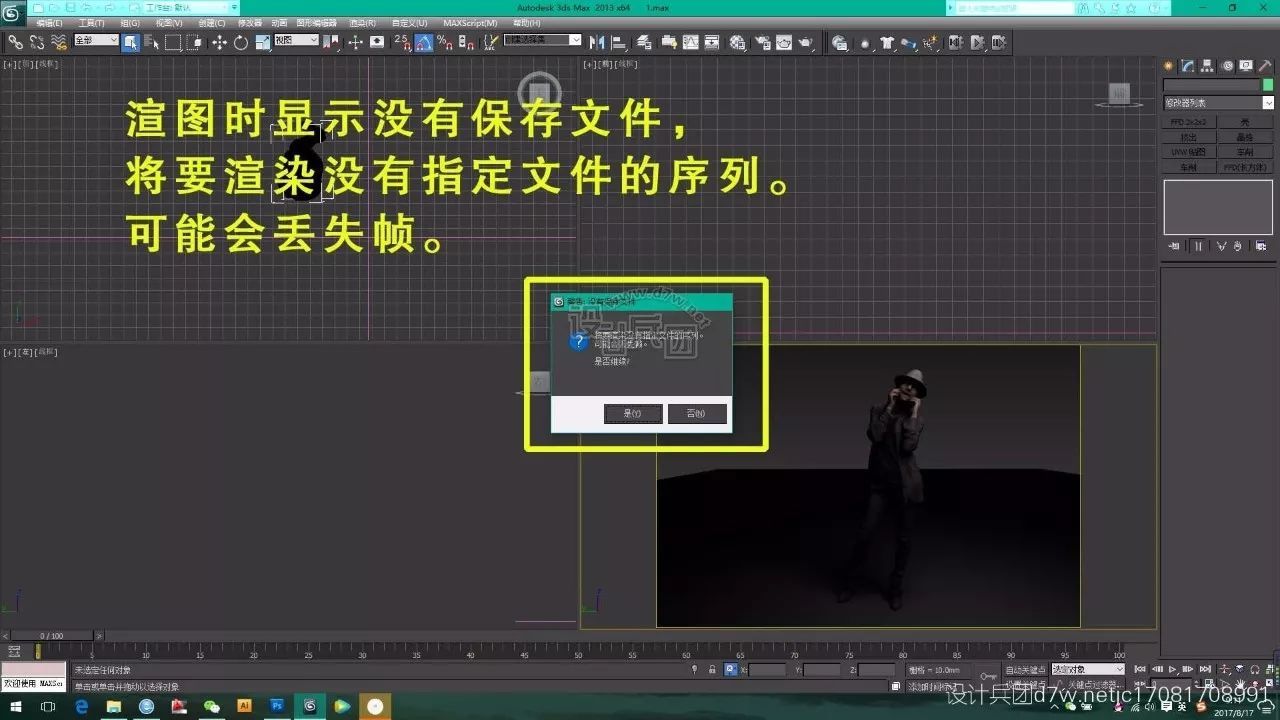Image resolution: width=1280 pixels, height=720 pixels.
Task: Apply the UVW贴图 modifier button
Action: pos(1189,151)
